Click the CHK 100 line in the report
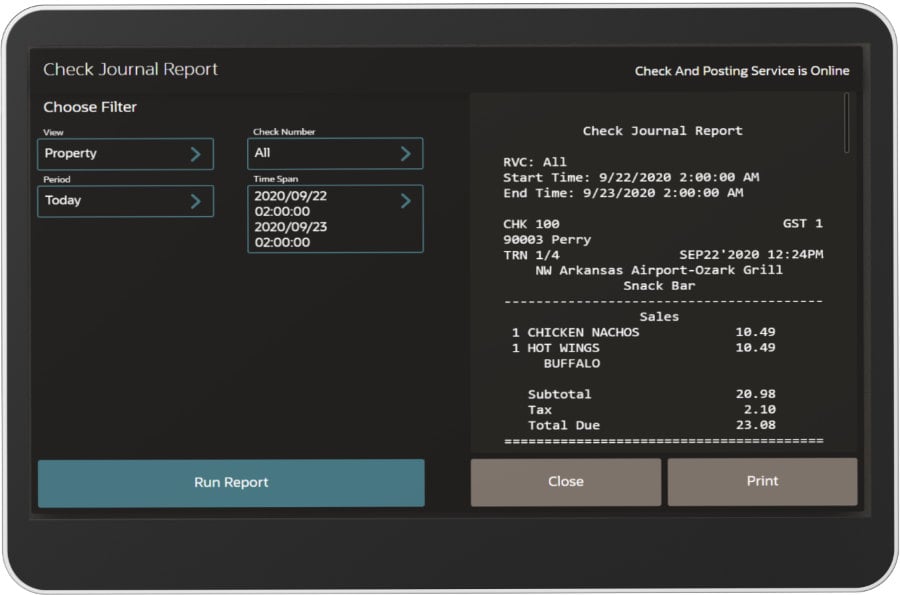 tap(531, 224)
